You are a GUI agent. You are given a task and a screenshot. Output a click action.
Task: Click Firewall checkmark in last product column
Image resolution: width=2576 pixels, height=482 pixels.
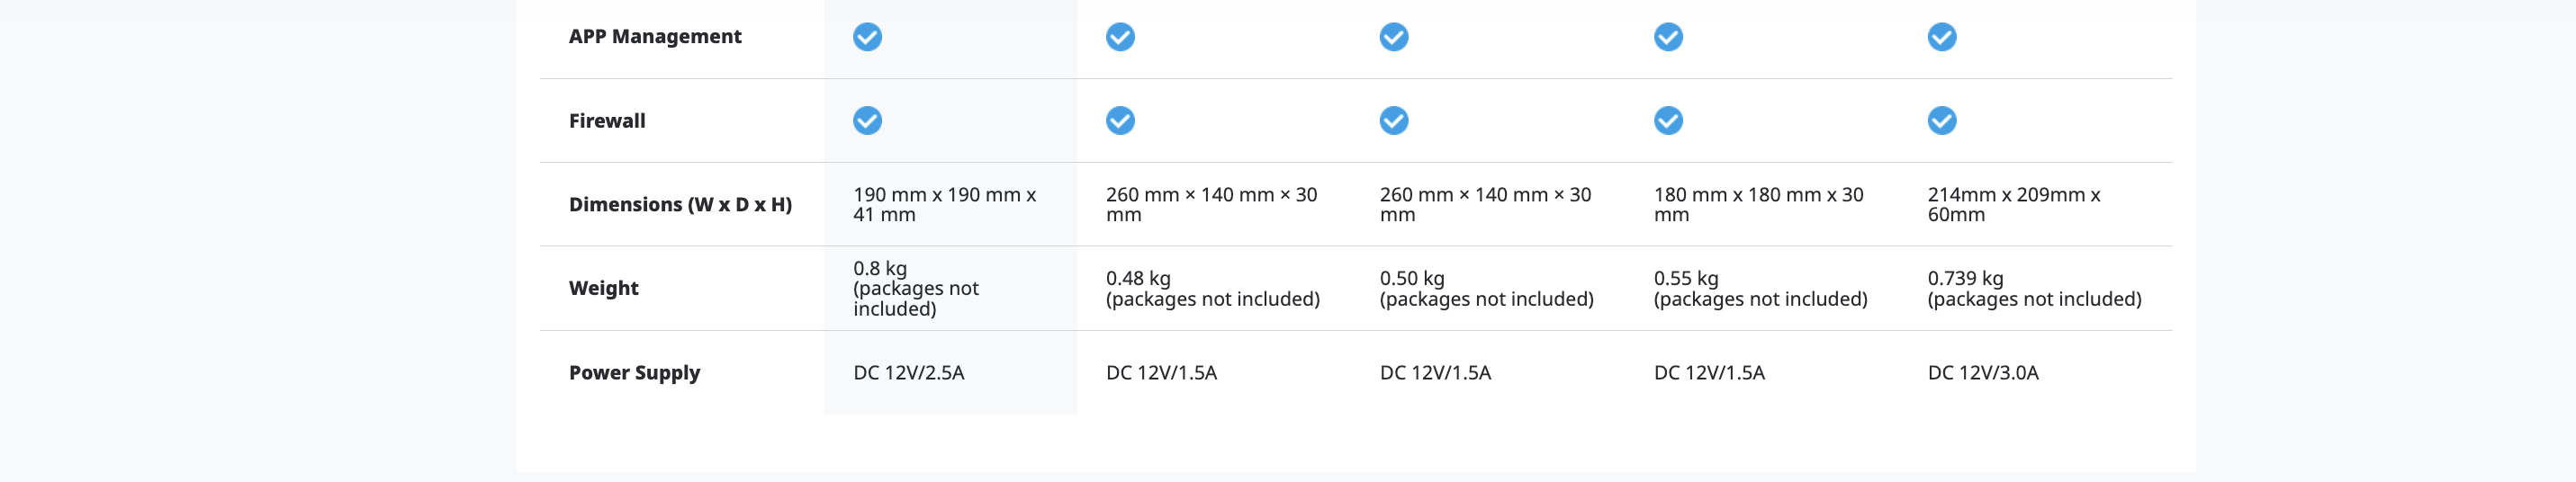[x=1942, y=121]
